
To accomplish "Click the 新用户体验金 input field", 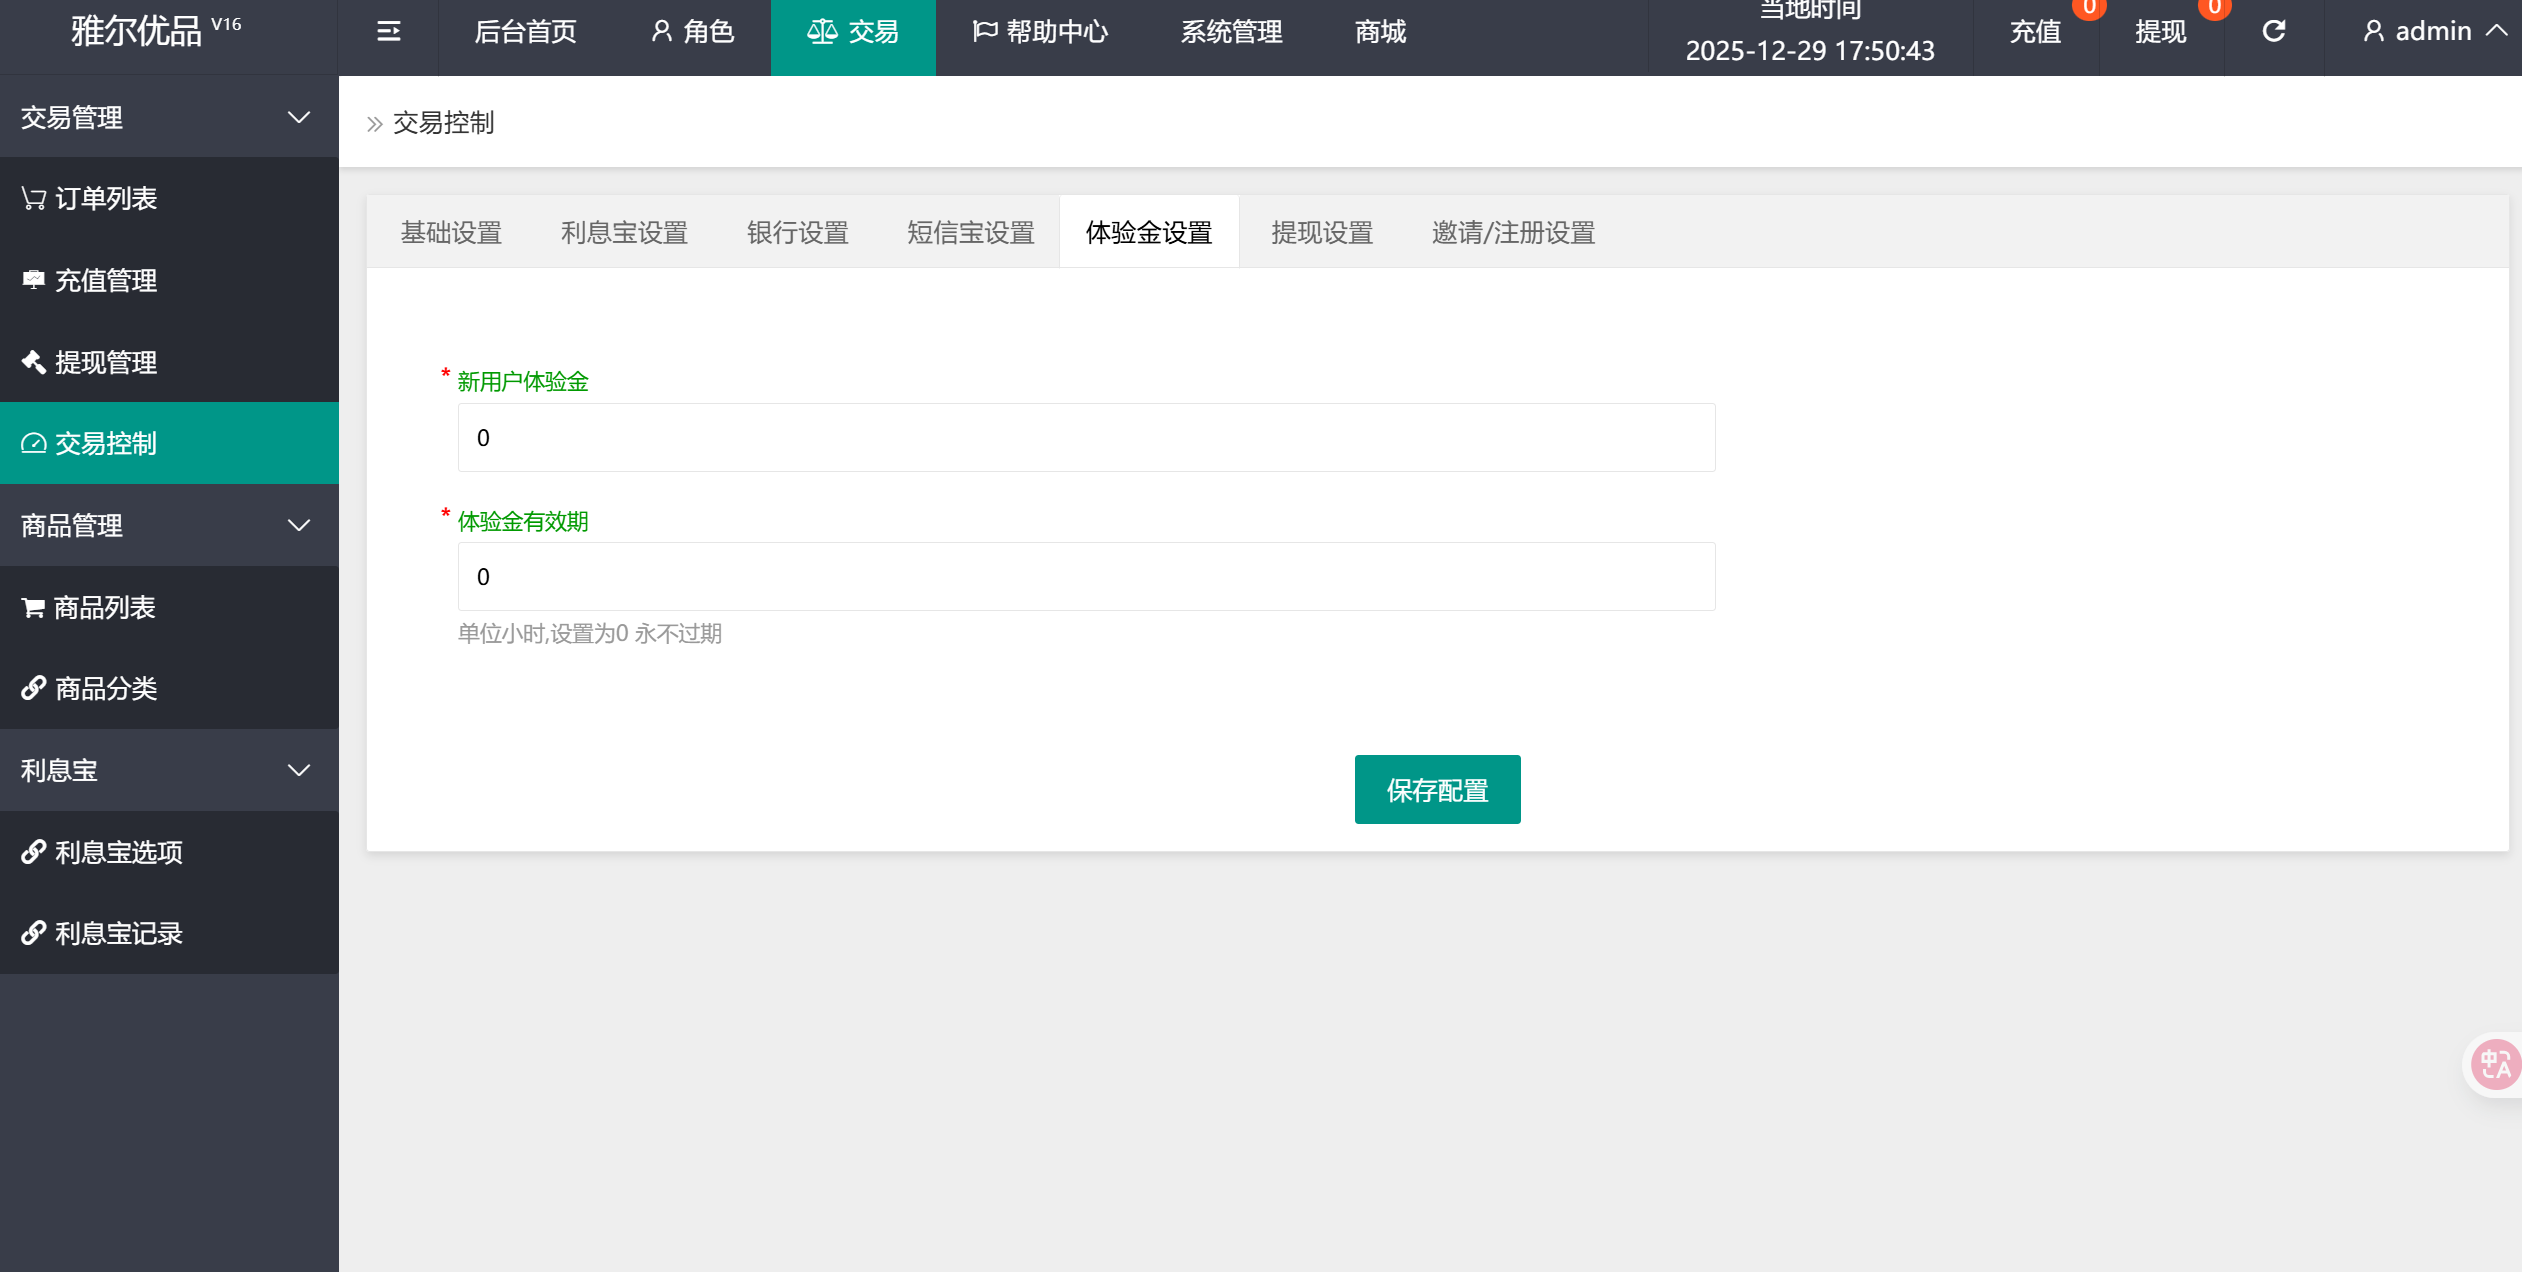I will pos(1086,438).
